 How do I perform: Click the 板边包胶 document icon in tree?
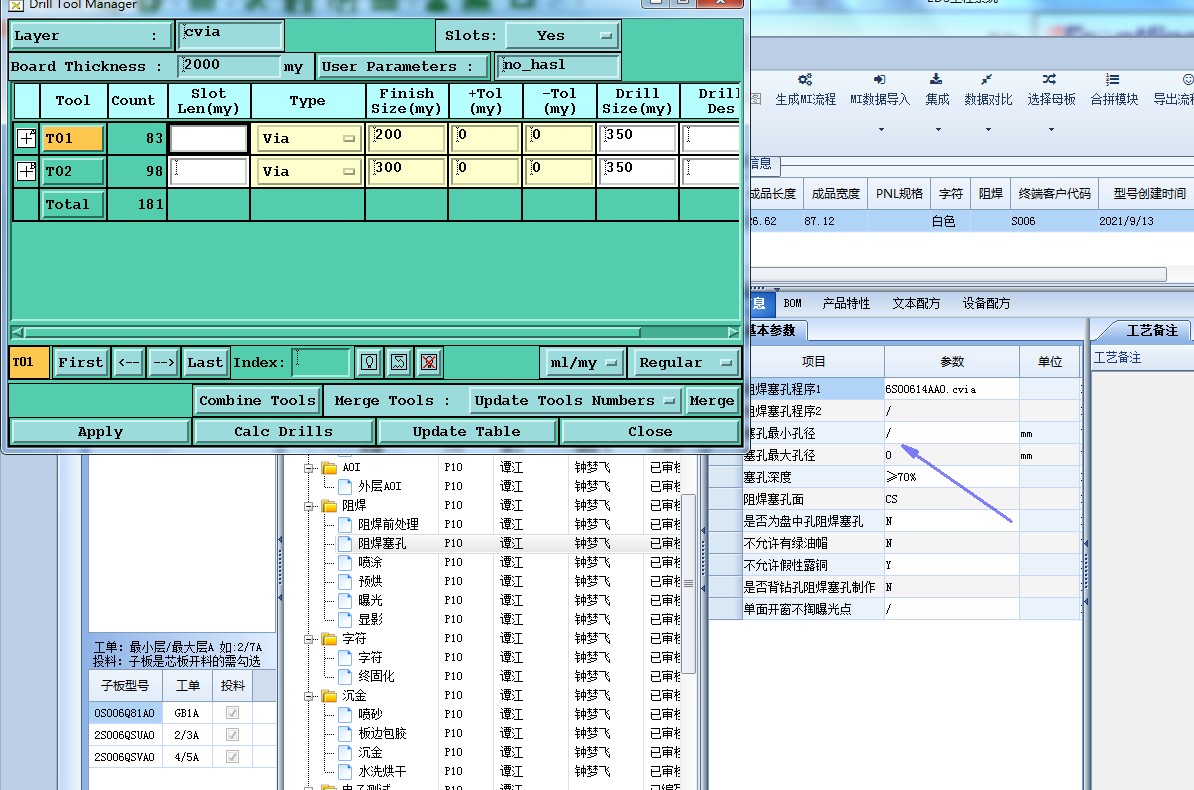345,734
